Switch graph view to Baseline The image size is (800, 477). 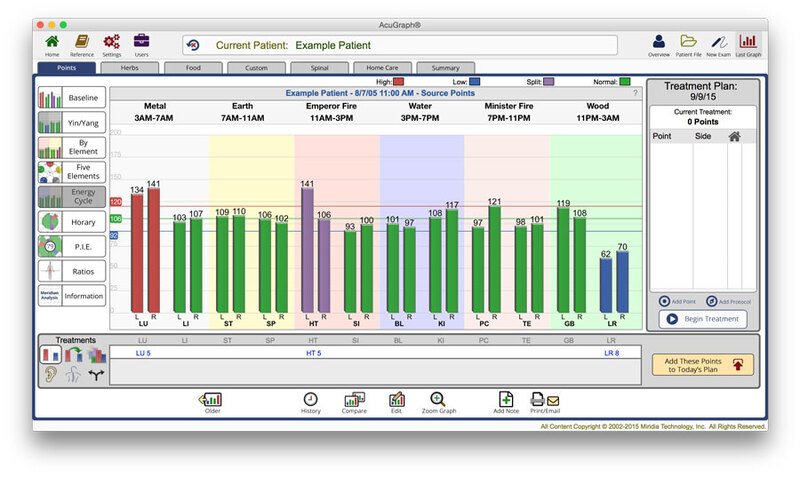(x=71, y=98)
